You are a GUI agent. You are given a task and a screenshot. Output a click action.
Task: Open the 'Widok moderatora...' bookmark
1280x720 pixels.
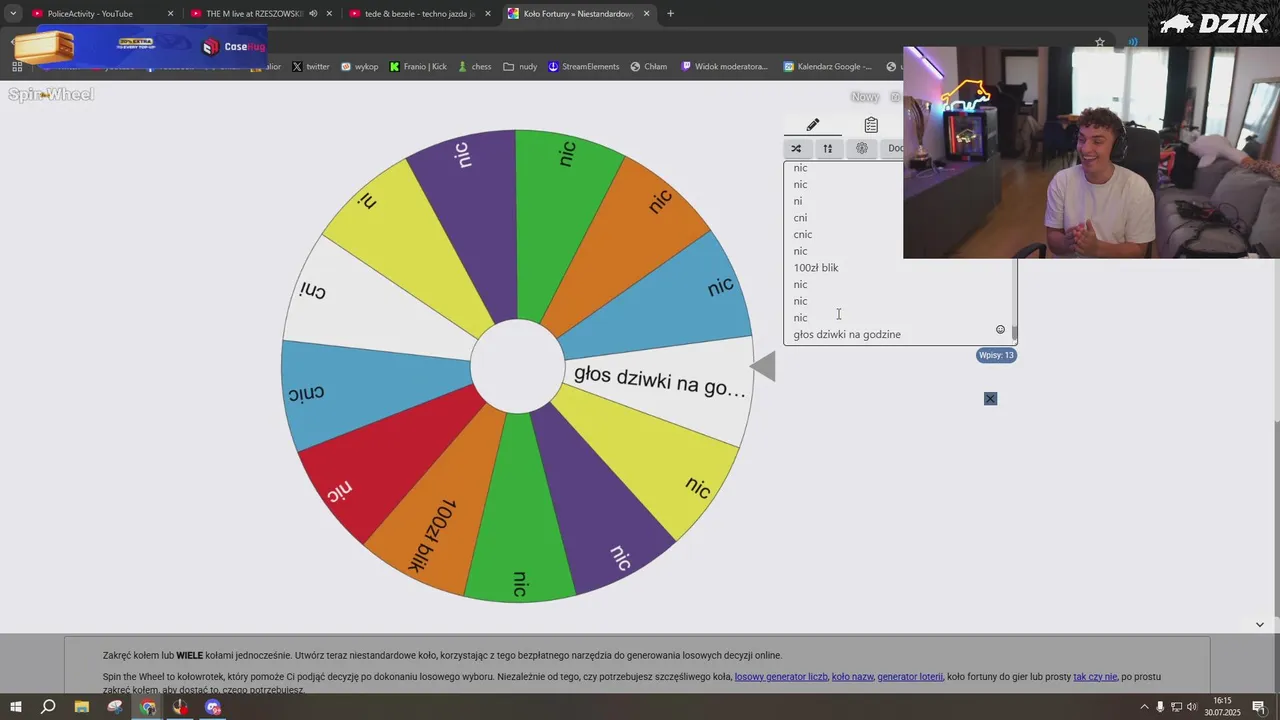coord(725,67)
